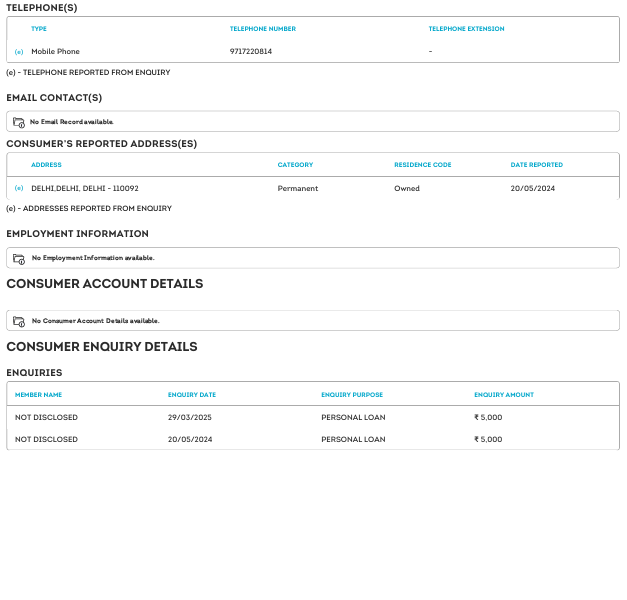Click the (e) marker beside the Delhi address
The width and height of the screenshot is (627, 600).
[x=19, y=188]
